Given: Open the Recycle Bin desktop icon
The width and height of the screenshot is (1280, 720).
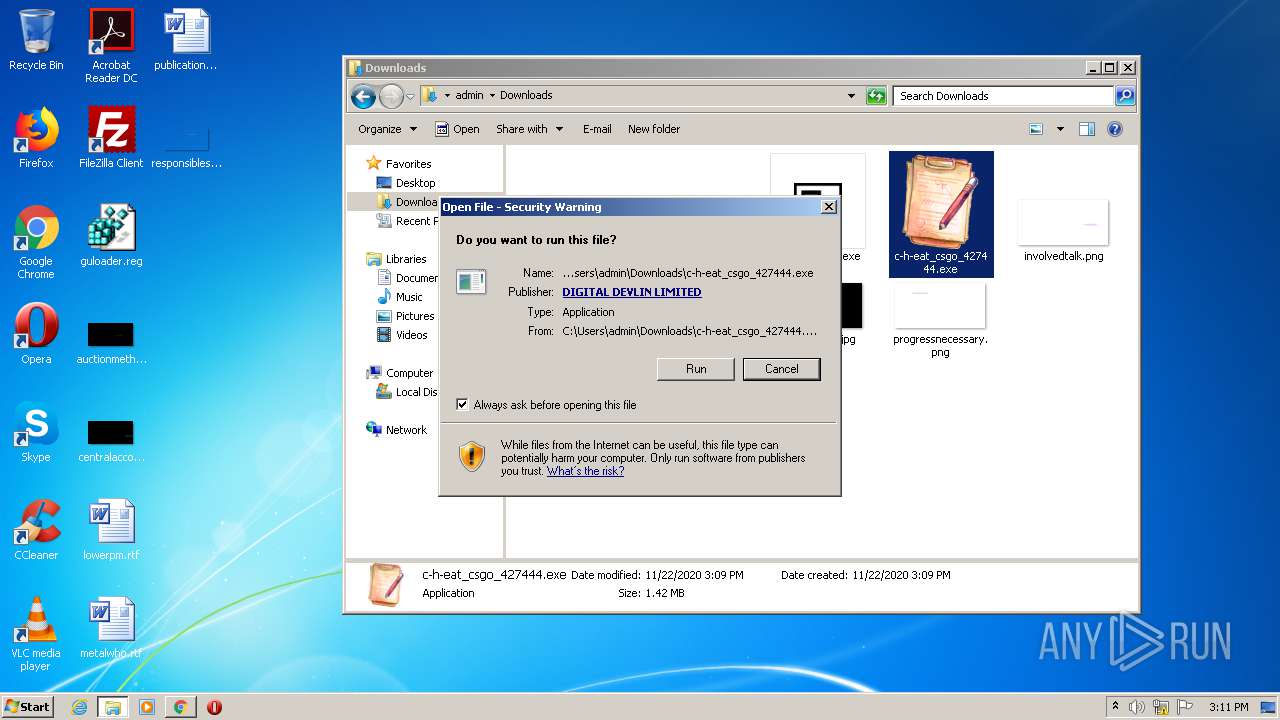Looking at the screenshot, I should [36, 40].
